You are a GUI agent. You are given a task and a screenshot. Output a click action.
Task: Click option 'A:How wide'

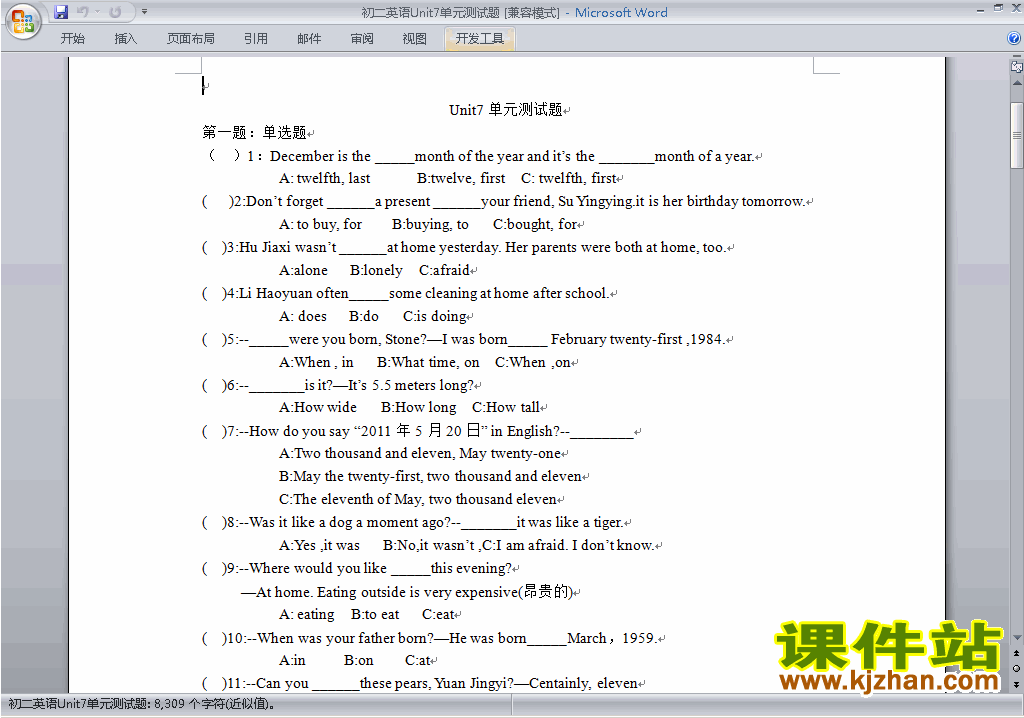click(318, 408)
